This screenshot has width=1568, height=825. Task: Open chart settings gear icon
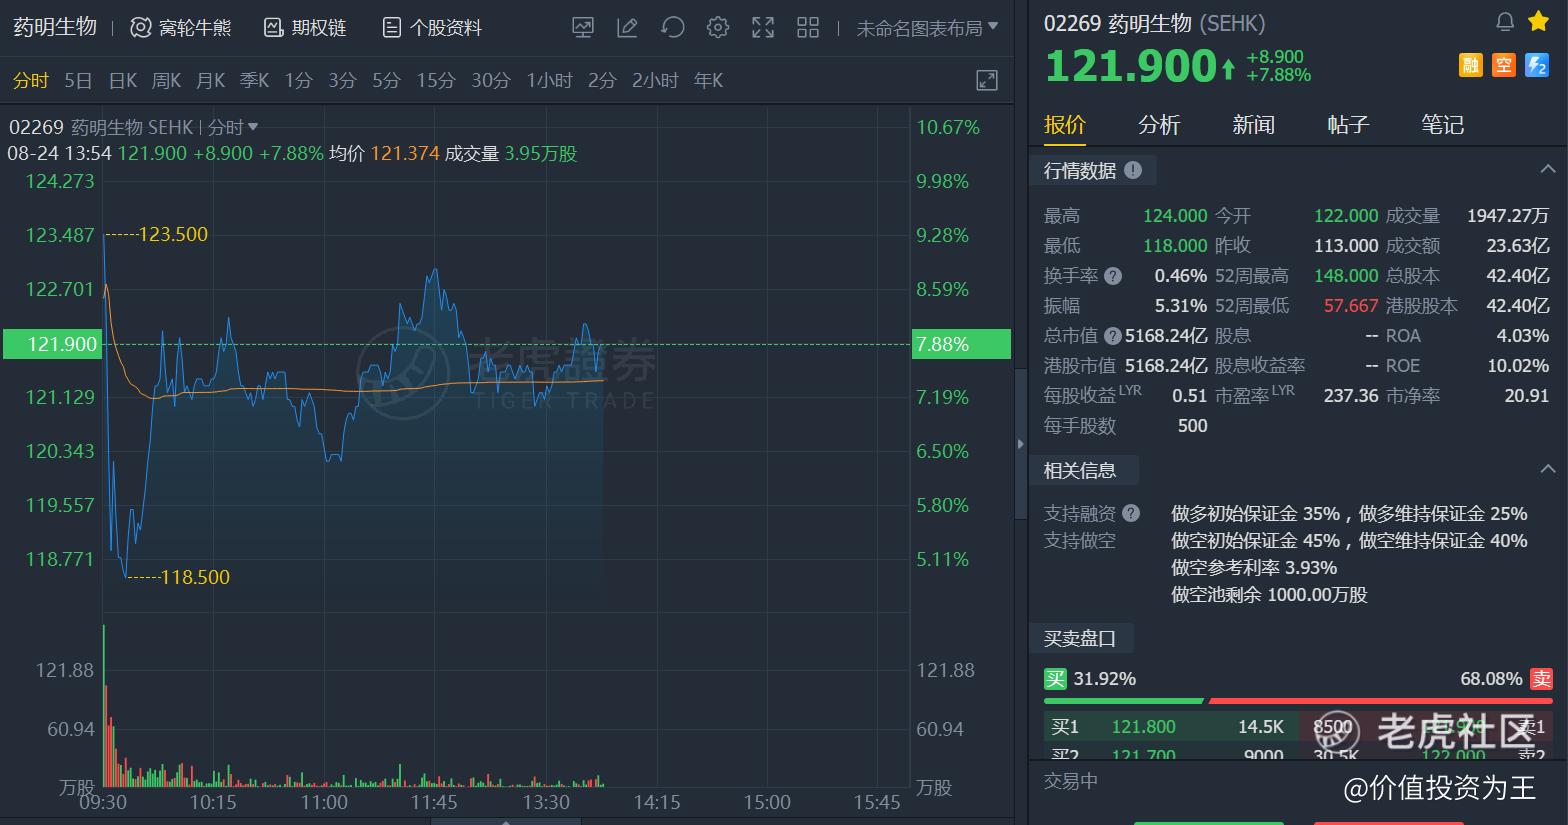point(718,28)
